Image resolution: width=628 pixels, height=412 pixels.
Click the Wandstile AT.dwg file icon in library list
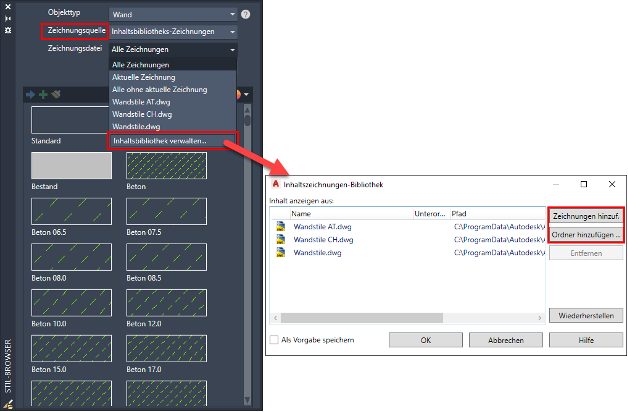[x=281, y=227]
